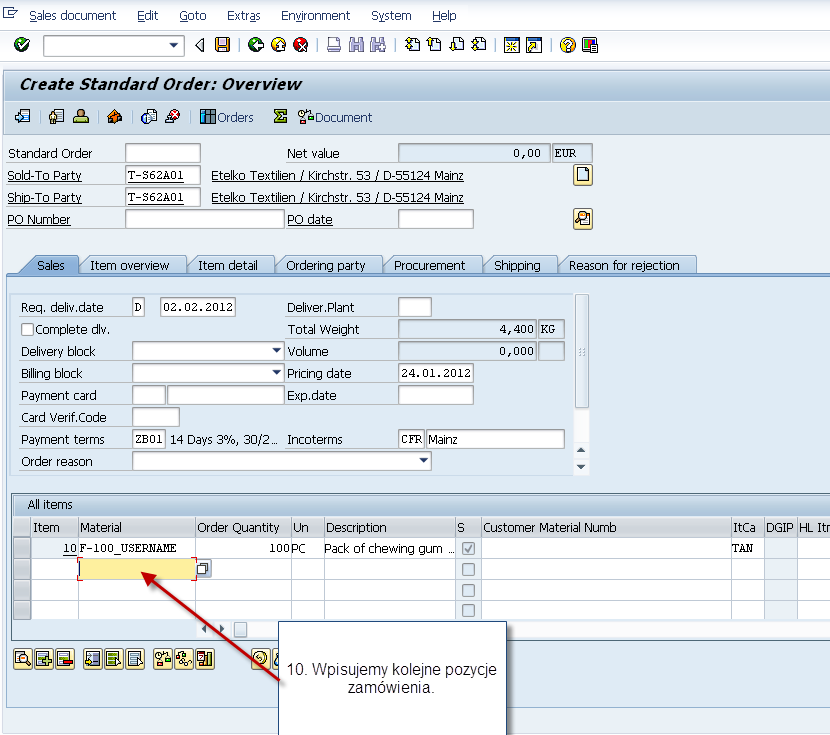This screenshot has height=735, width=830.
Task: Click the PO Number input field
Action: tap(205, 219)
